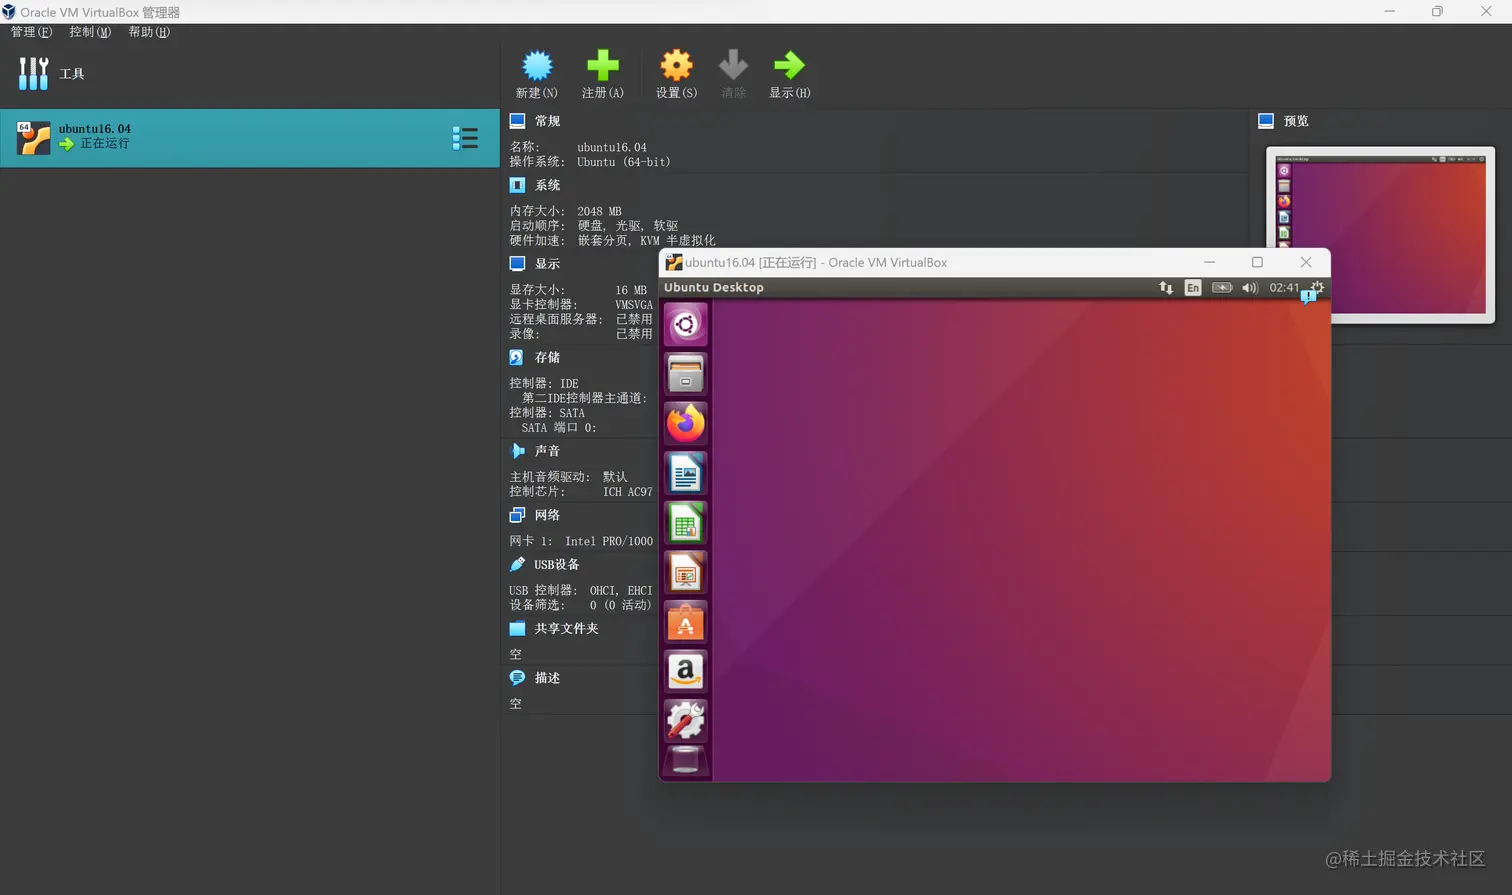The image size is (1512, 895).
Task: Open LibreOffice Writer in the Ubuntu launcher
Action: coord(685,473)
